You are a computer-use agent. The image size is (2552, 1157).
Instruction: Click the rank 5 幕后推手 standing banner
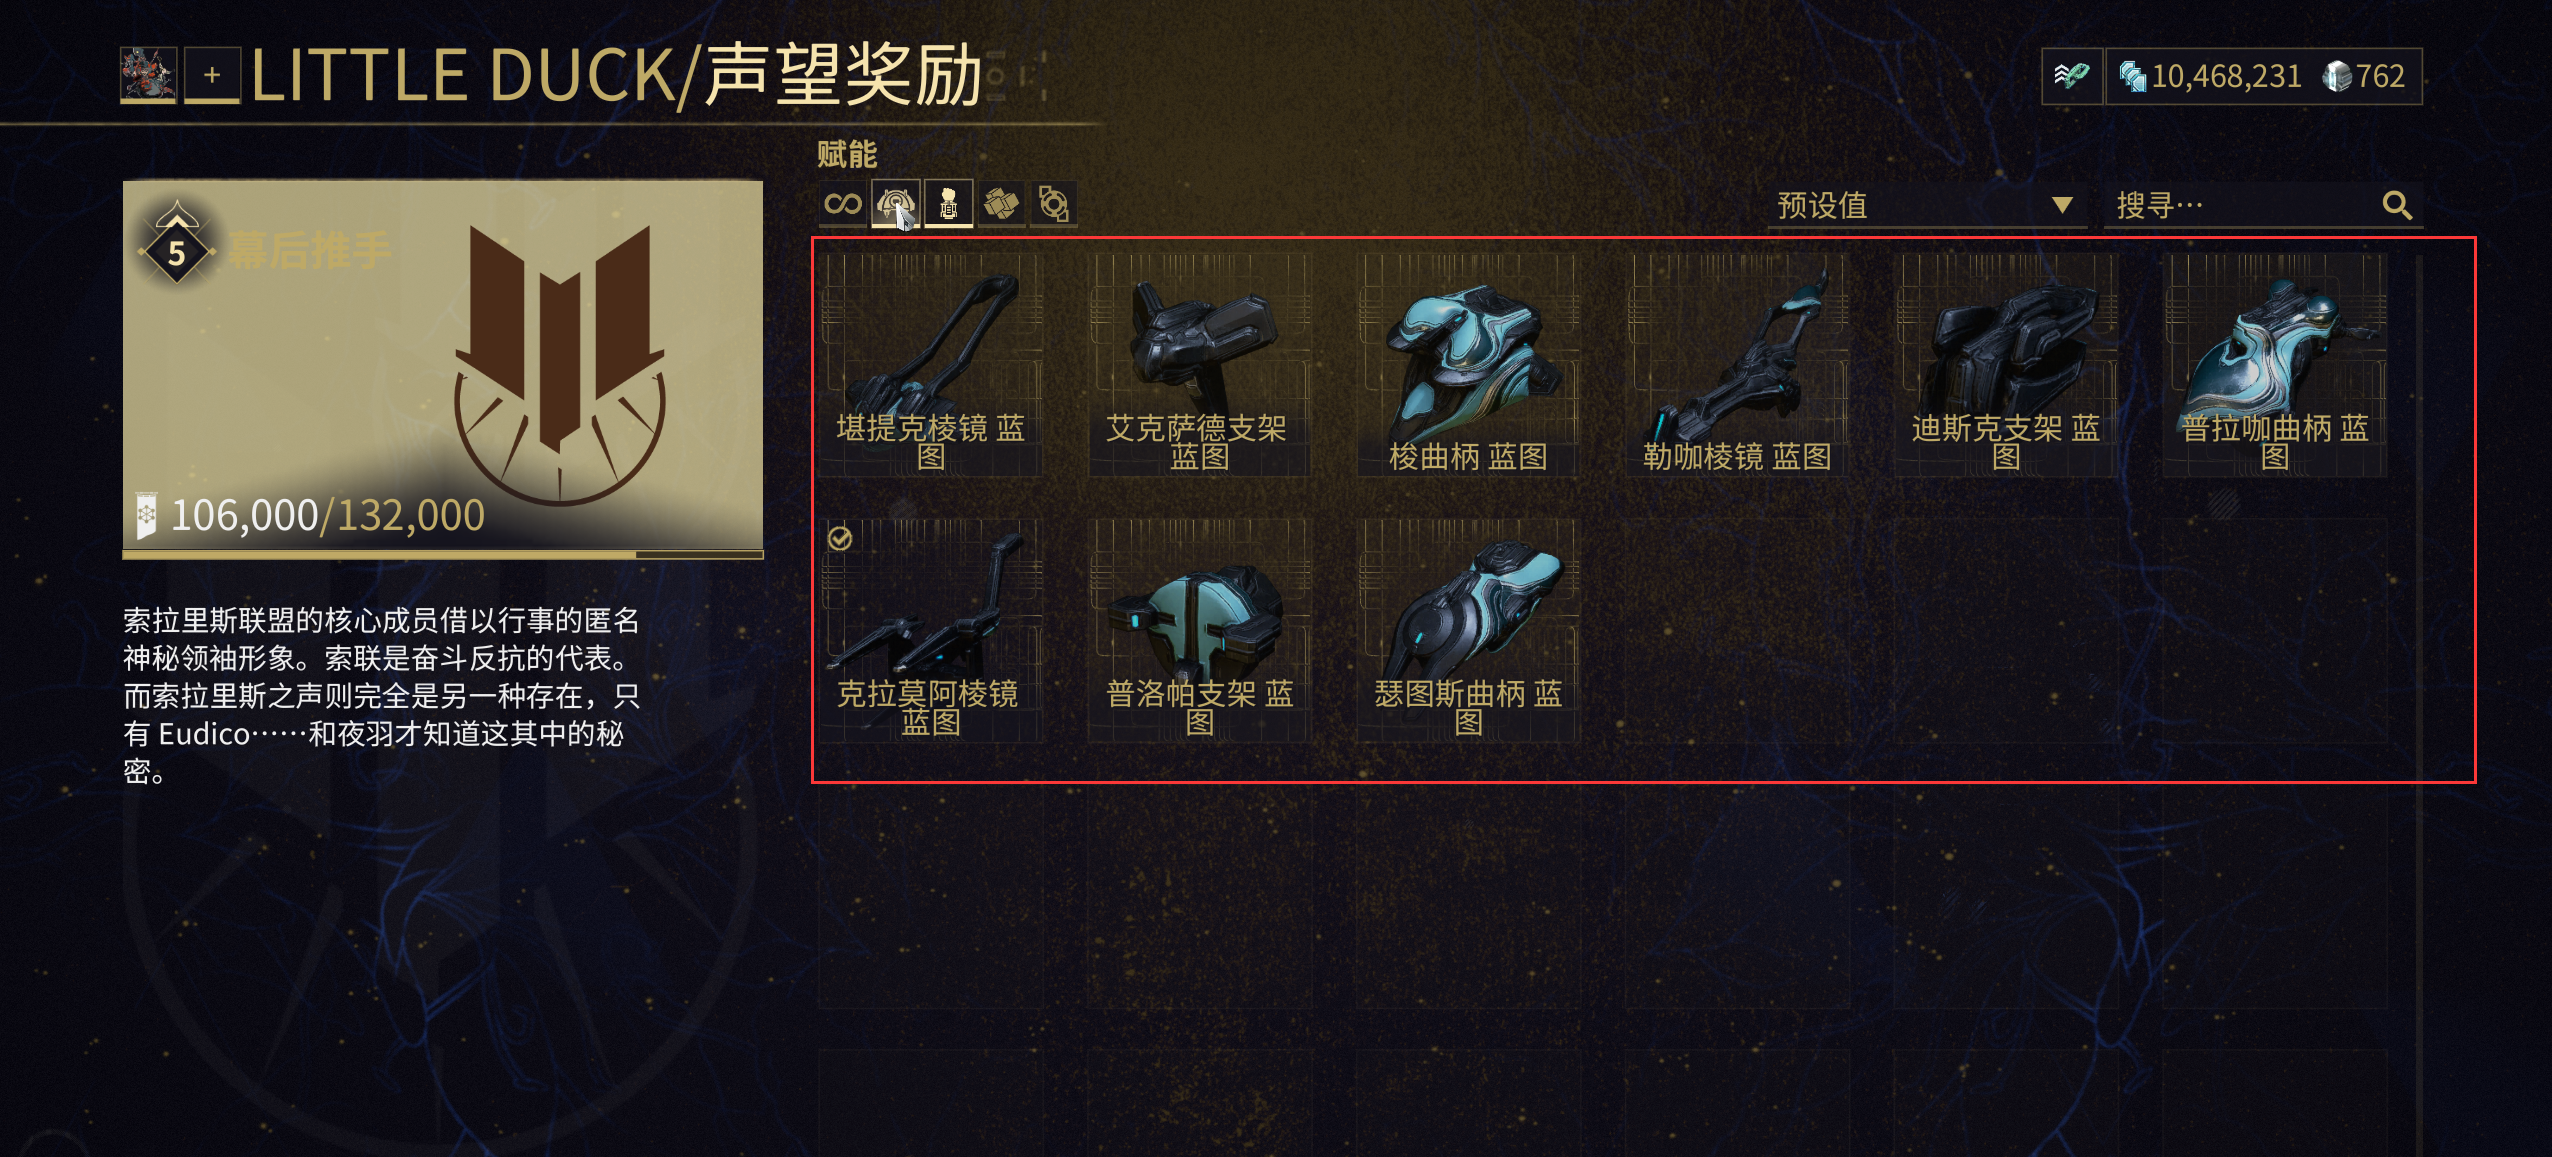pos(443,365)
